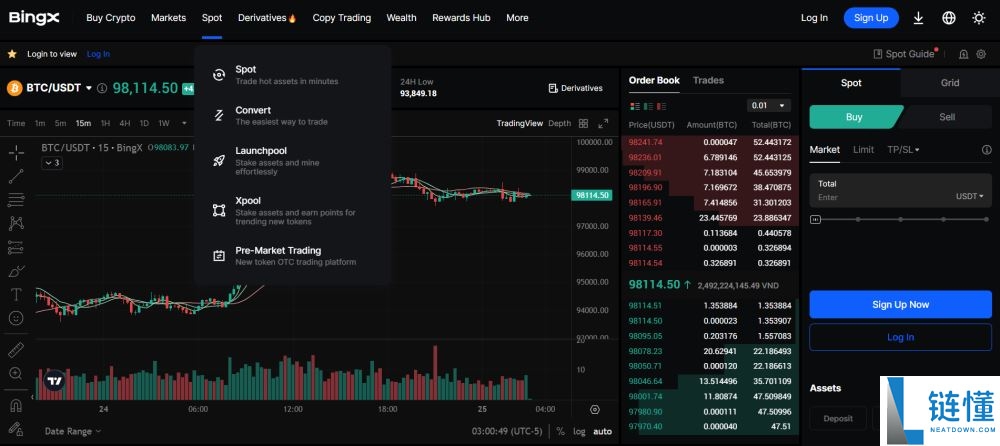Select the Buy side button
Viewport: 1000px width, 446px height.
click(854, 117)
